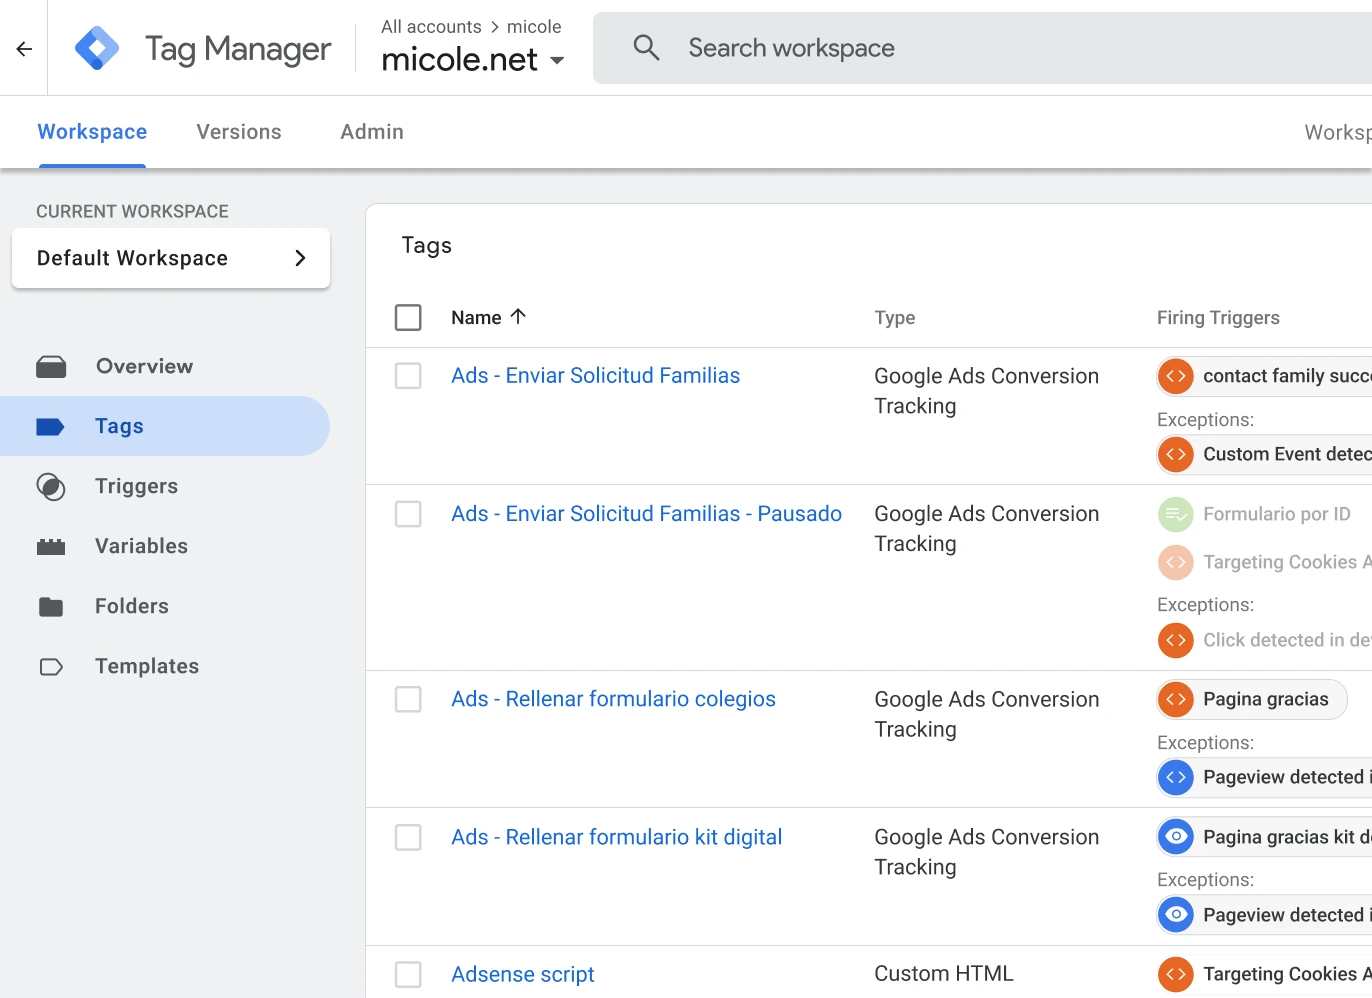Click Targeting Cookies icon in Adsense row
The height and width of the screenshot is (998, 1372).
pos(1176,974)
